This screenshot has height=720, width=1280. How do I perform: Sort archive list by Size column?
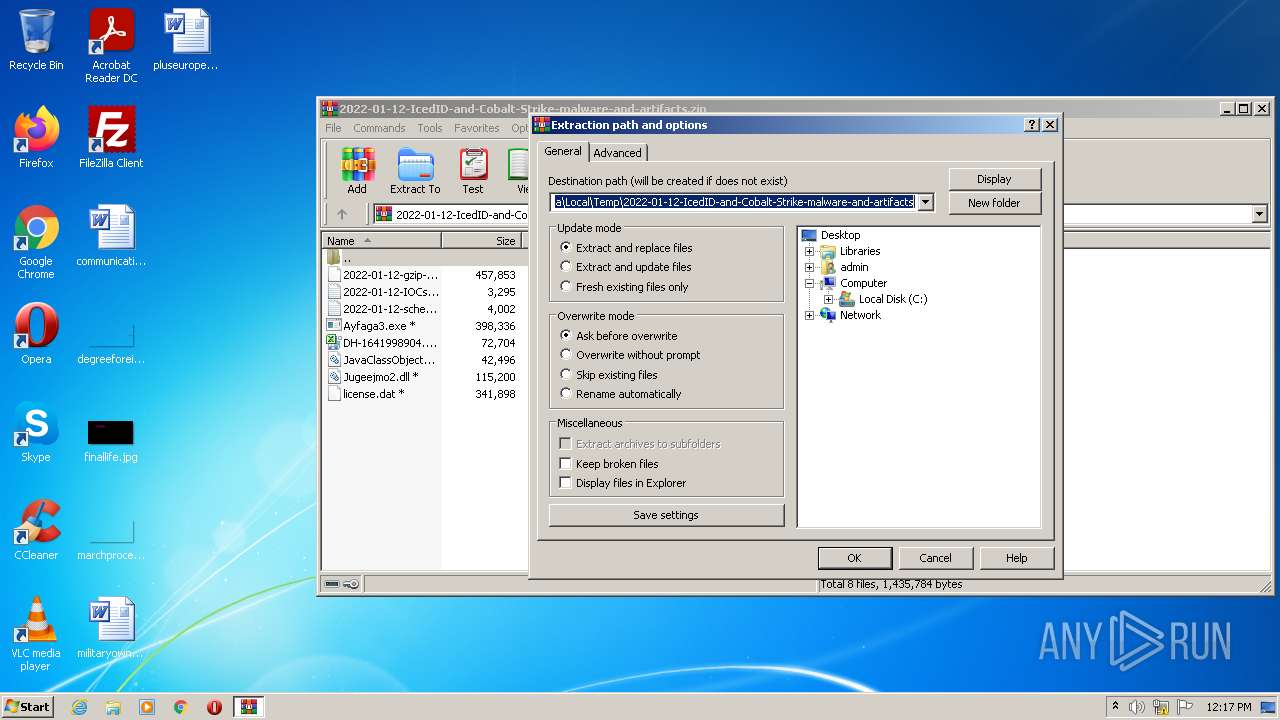pyautogui.click(x=482, y=241)
